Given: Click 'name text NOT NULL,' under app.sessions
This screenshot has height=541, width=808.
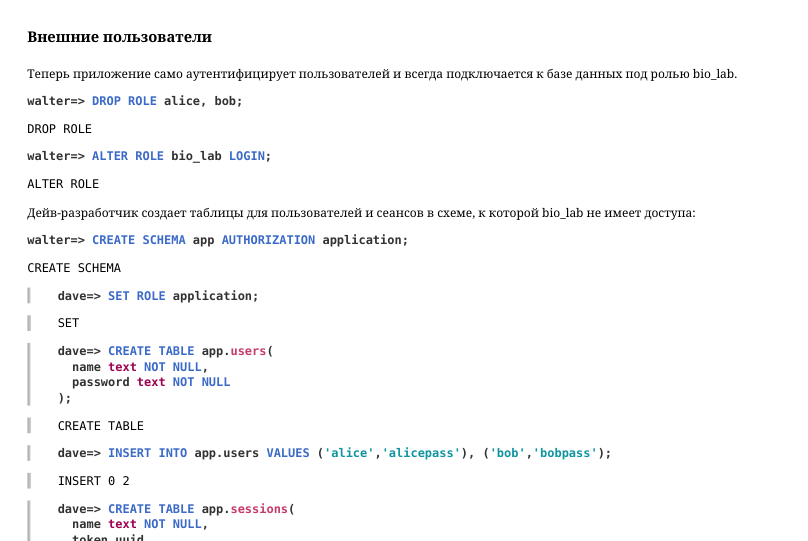Looking at the screenshot, I should pyautogui.click(x=140, y=524).
